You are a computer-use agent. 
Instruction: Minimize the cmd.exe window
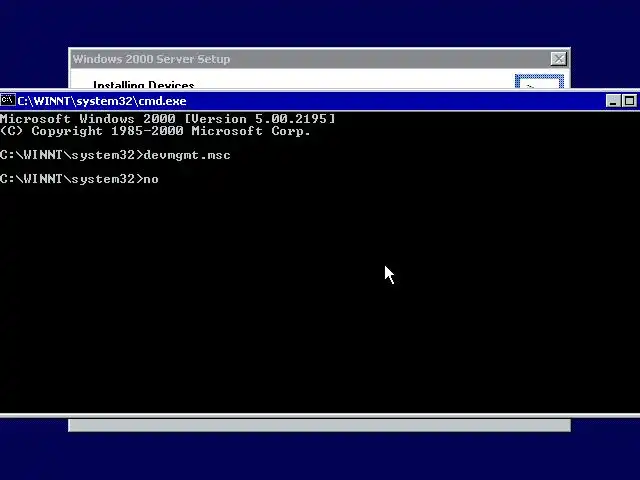click(613, 100)
